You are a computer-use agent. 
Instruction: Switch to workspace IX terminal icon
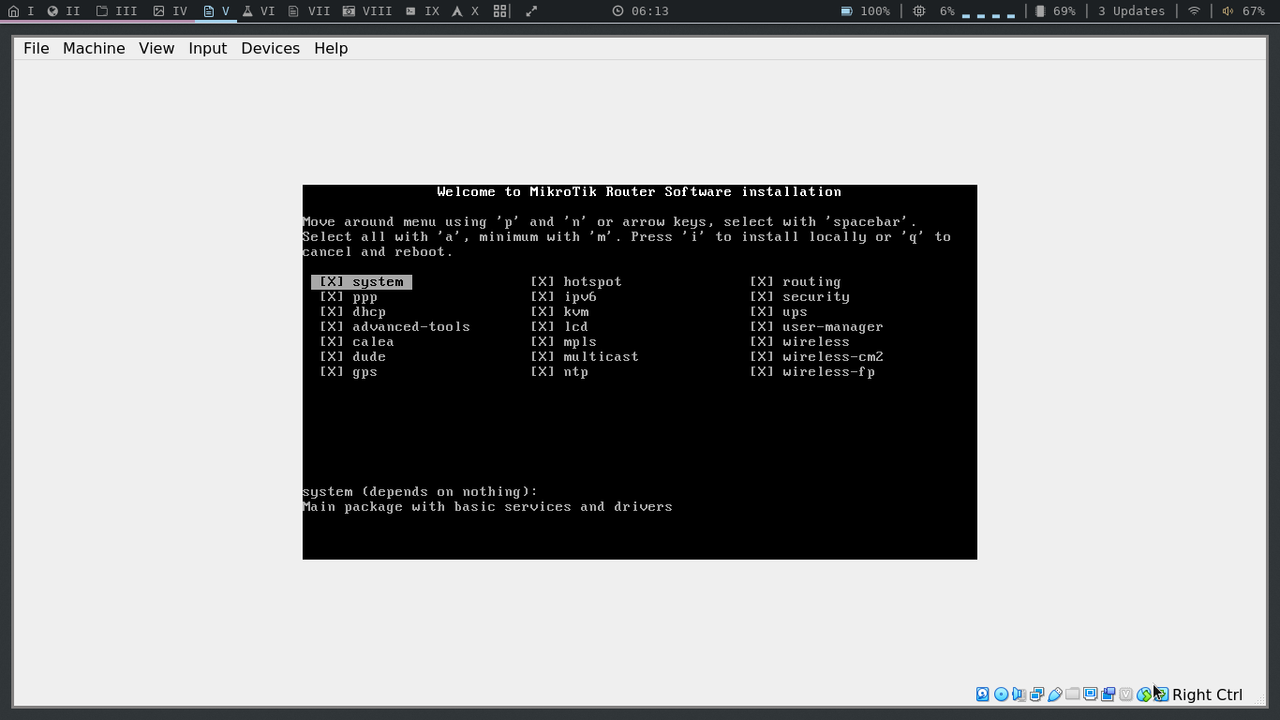point(412,11)
